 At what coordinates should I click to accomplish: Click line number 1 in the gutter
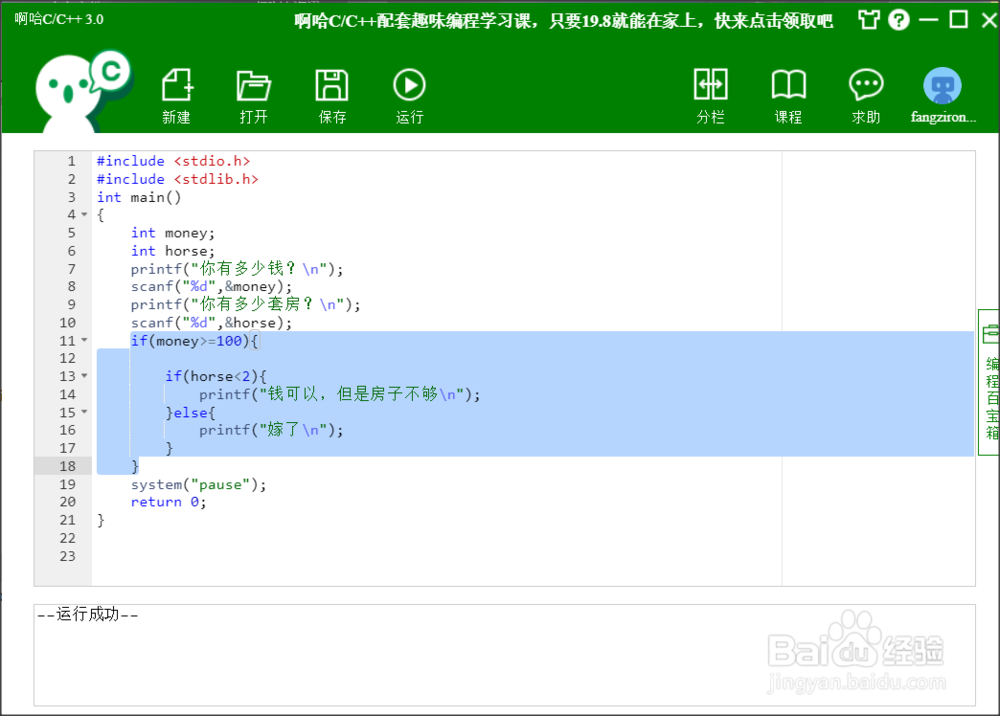71,161
